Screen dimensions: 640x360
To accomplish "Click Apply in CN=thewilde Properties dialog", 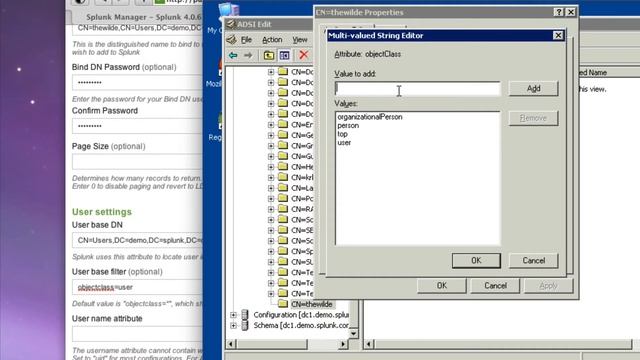I will pos(548,286).
